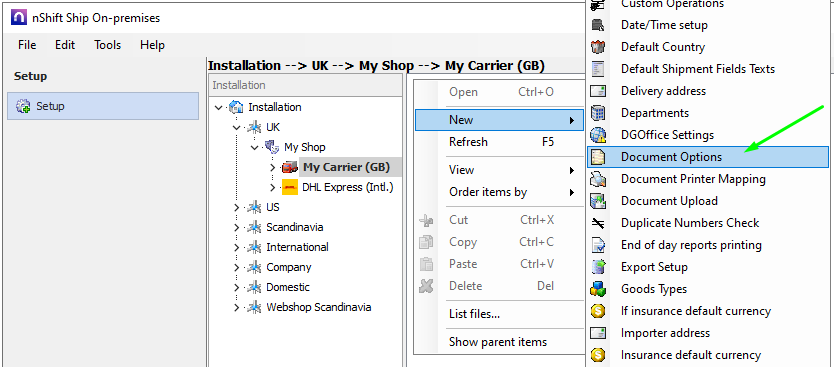The image size is (834, 367).
Task: Click the nShift app logo in title bar
Action: point(19,18)
